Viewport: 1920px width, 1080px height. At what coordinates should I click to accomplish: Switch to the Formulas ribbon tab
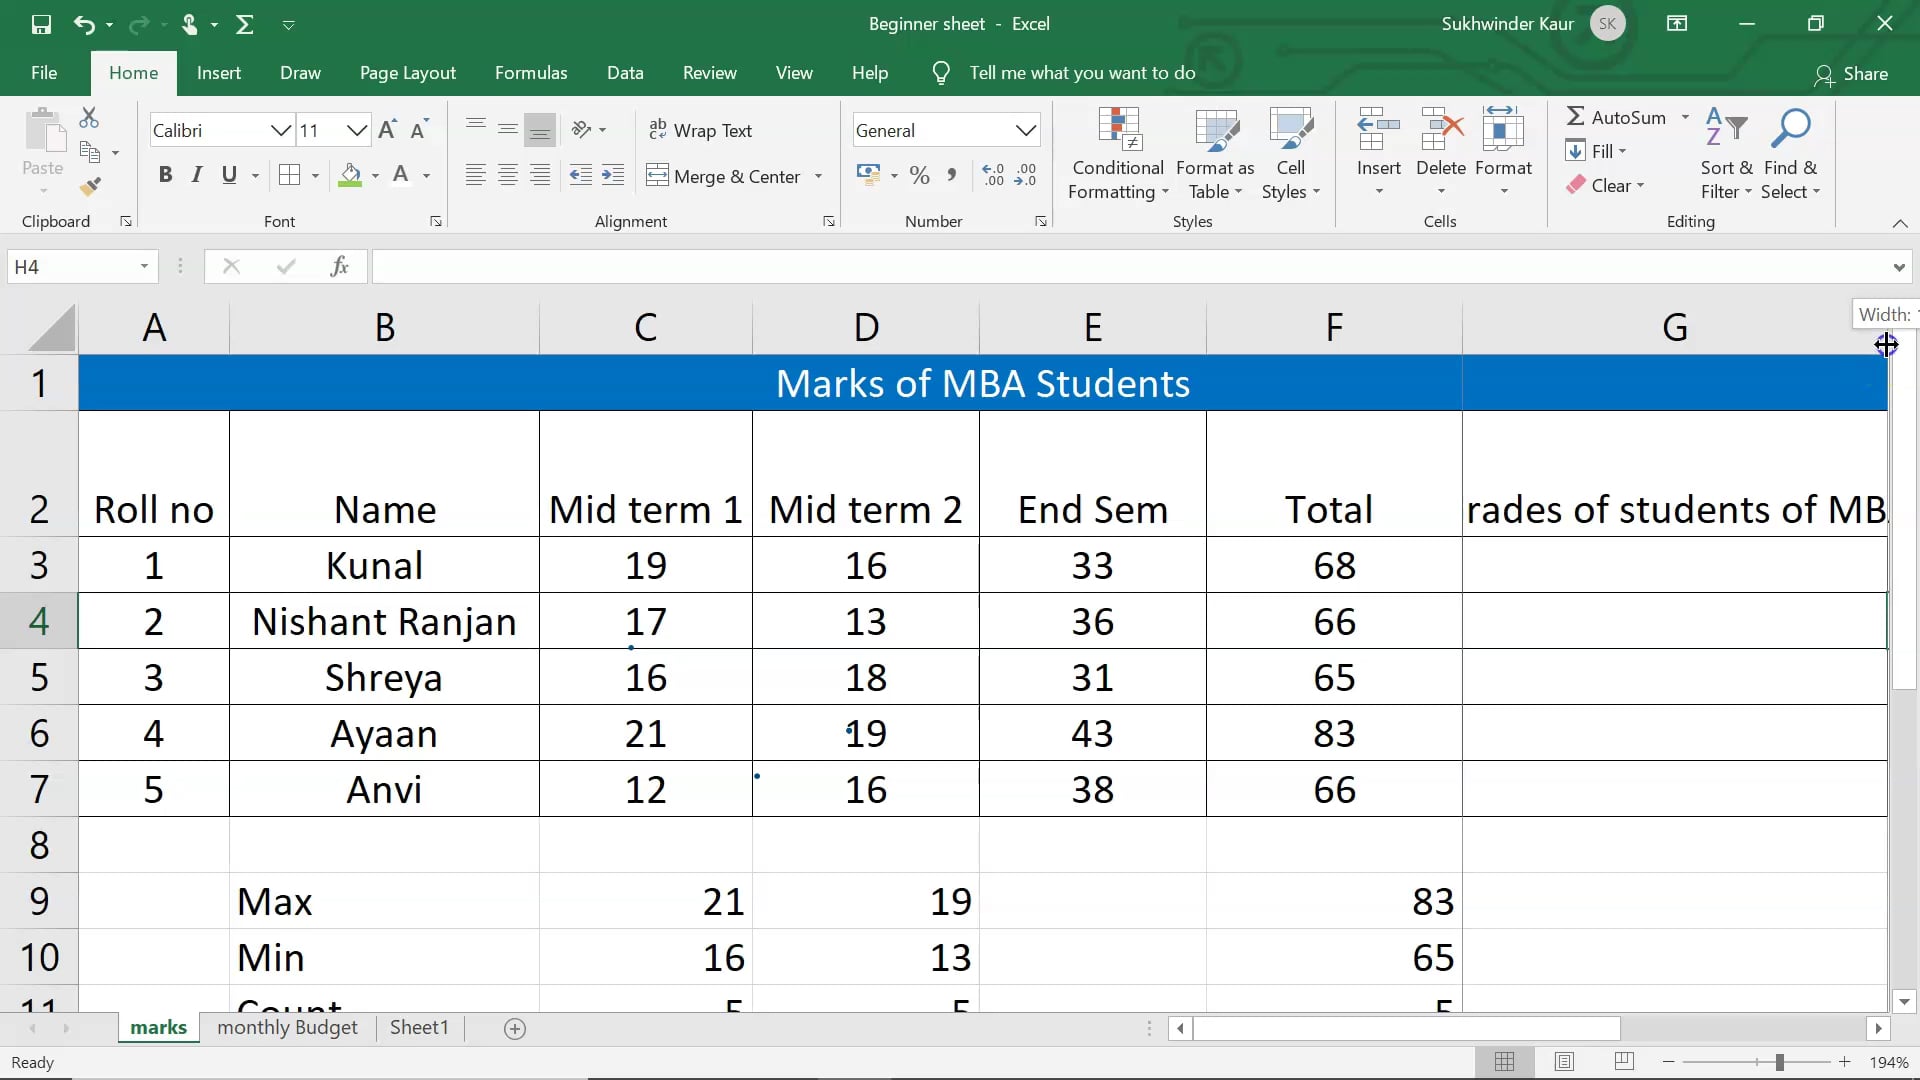click(531, 72)
